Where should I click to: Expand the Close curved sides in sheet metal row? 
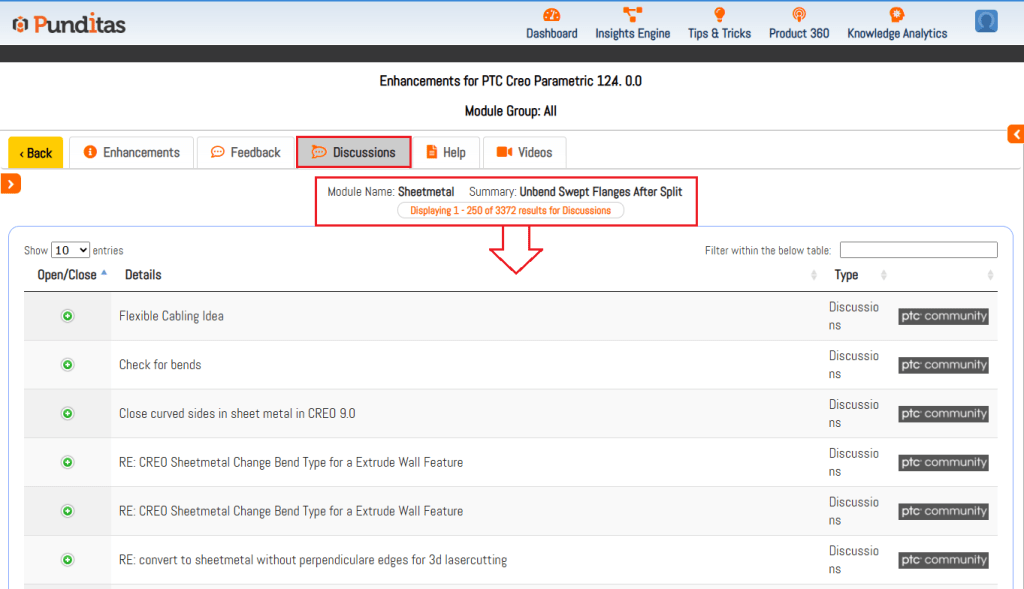coord(68,413)
